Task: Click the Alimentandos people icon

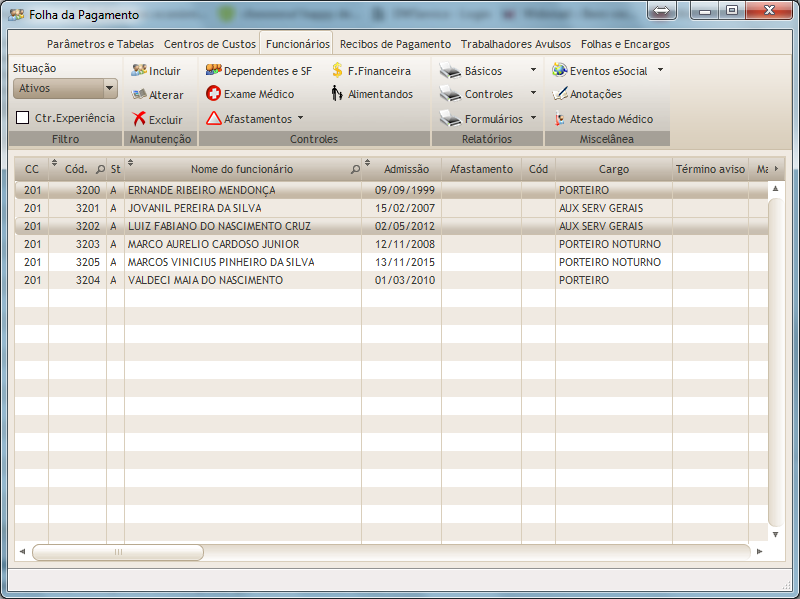Action: 337,94
